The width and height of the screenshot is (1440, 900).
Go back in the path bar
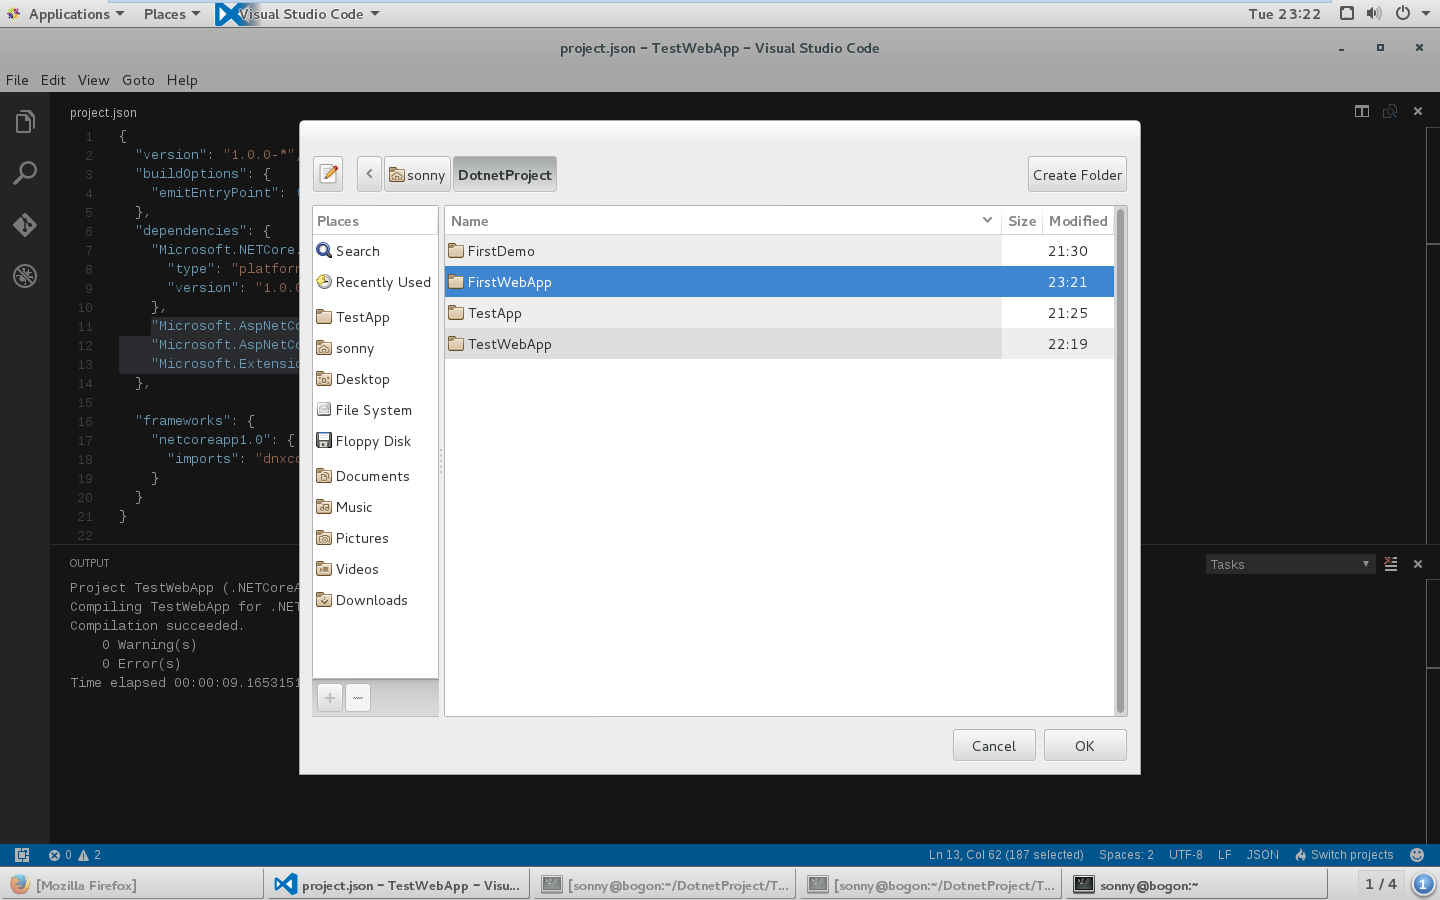coord(369,174)
